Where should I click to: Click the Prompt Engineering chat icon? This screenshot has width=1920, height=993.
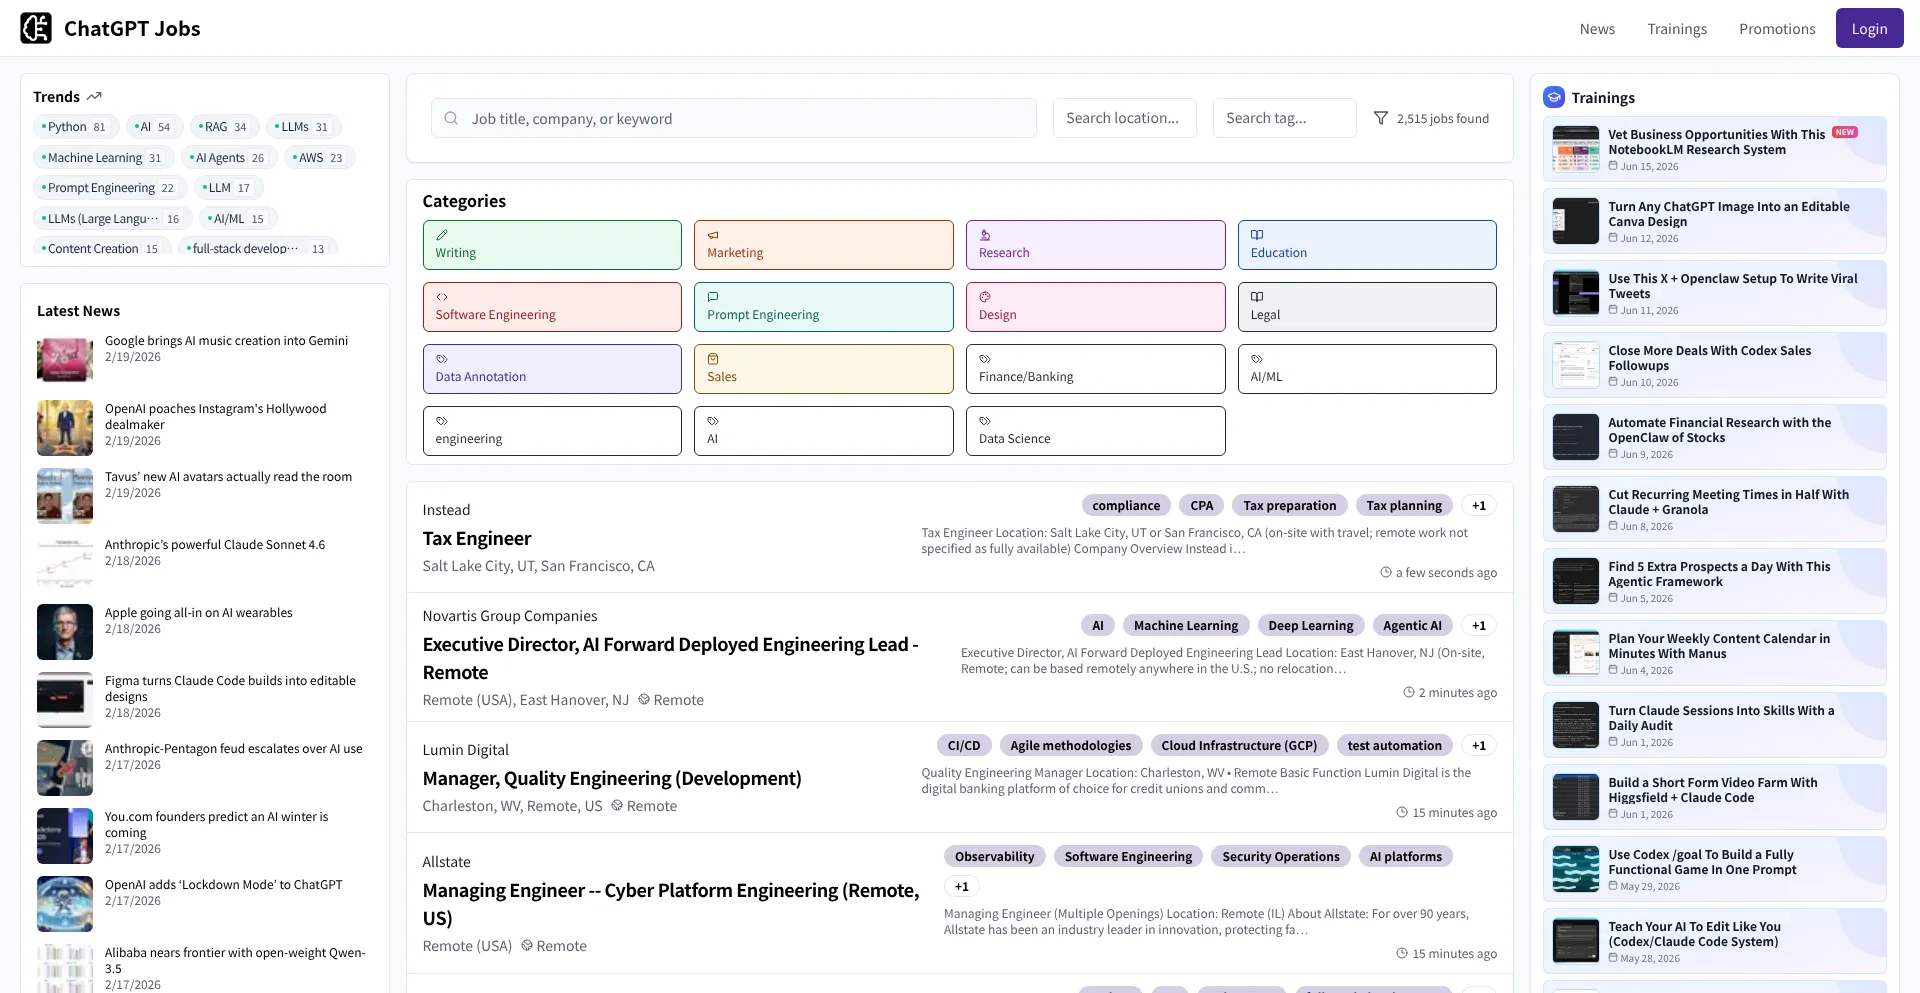coord(713,297)
